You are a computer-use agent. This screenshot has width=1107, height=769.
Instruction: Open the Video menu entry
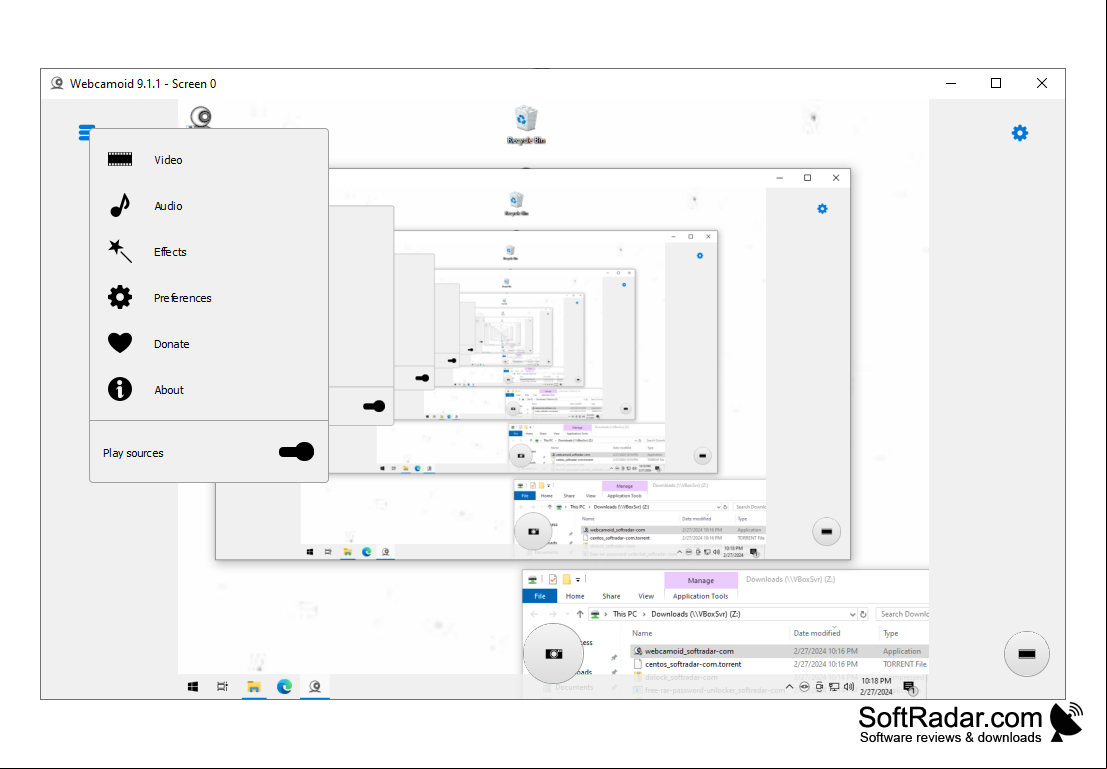[209, 160]
